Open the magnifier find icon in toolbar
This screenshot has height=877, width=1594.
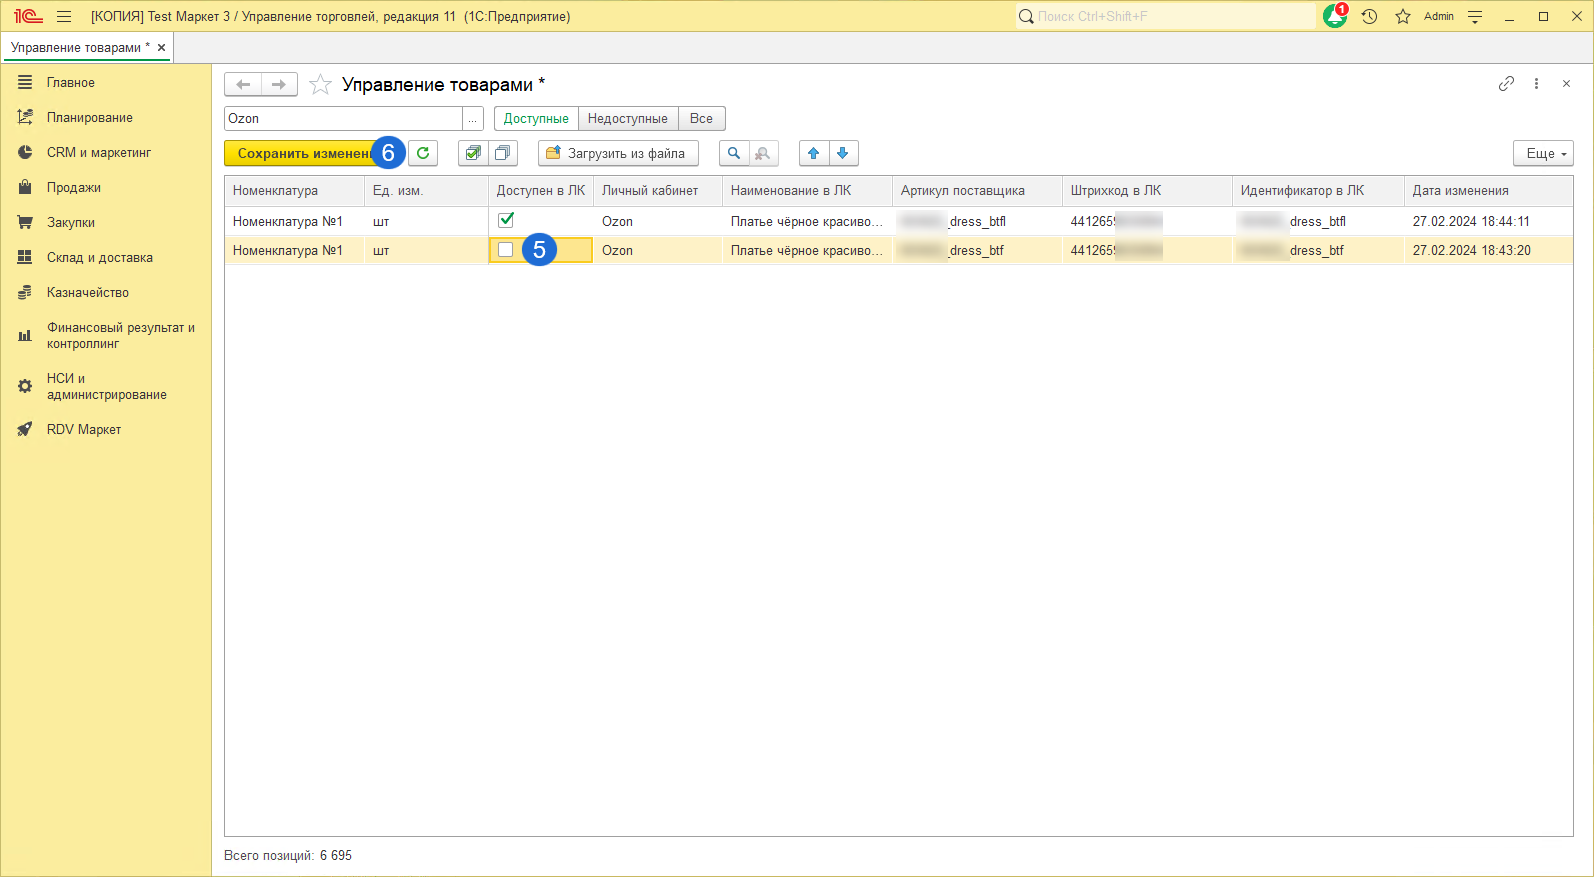[734, 153]
